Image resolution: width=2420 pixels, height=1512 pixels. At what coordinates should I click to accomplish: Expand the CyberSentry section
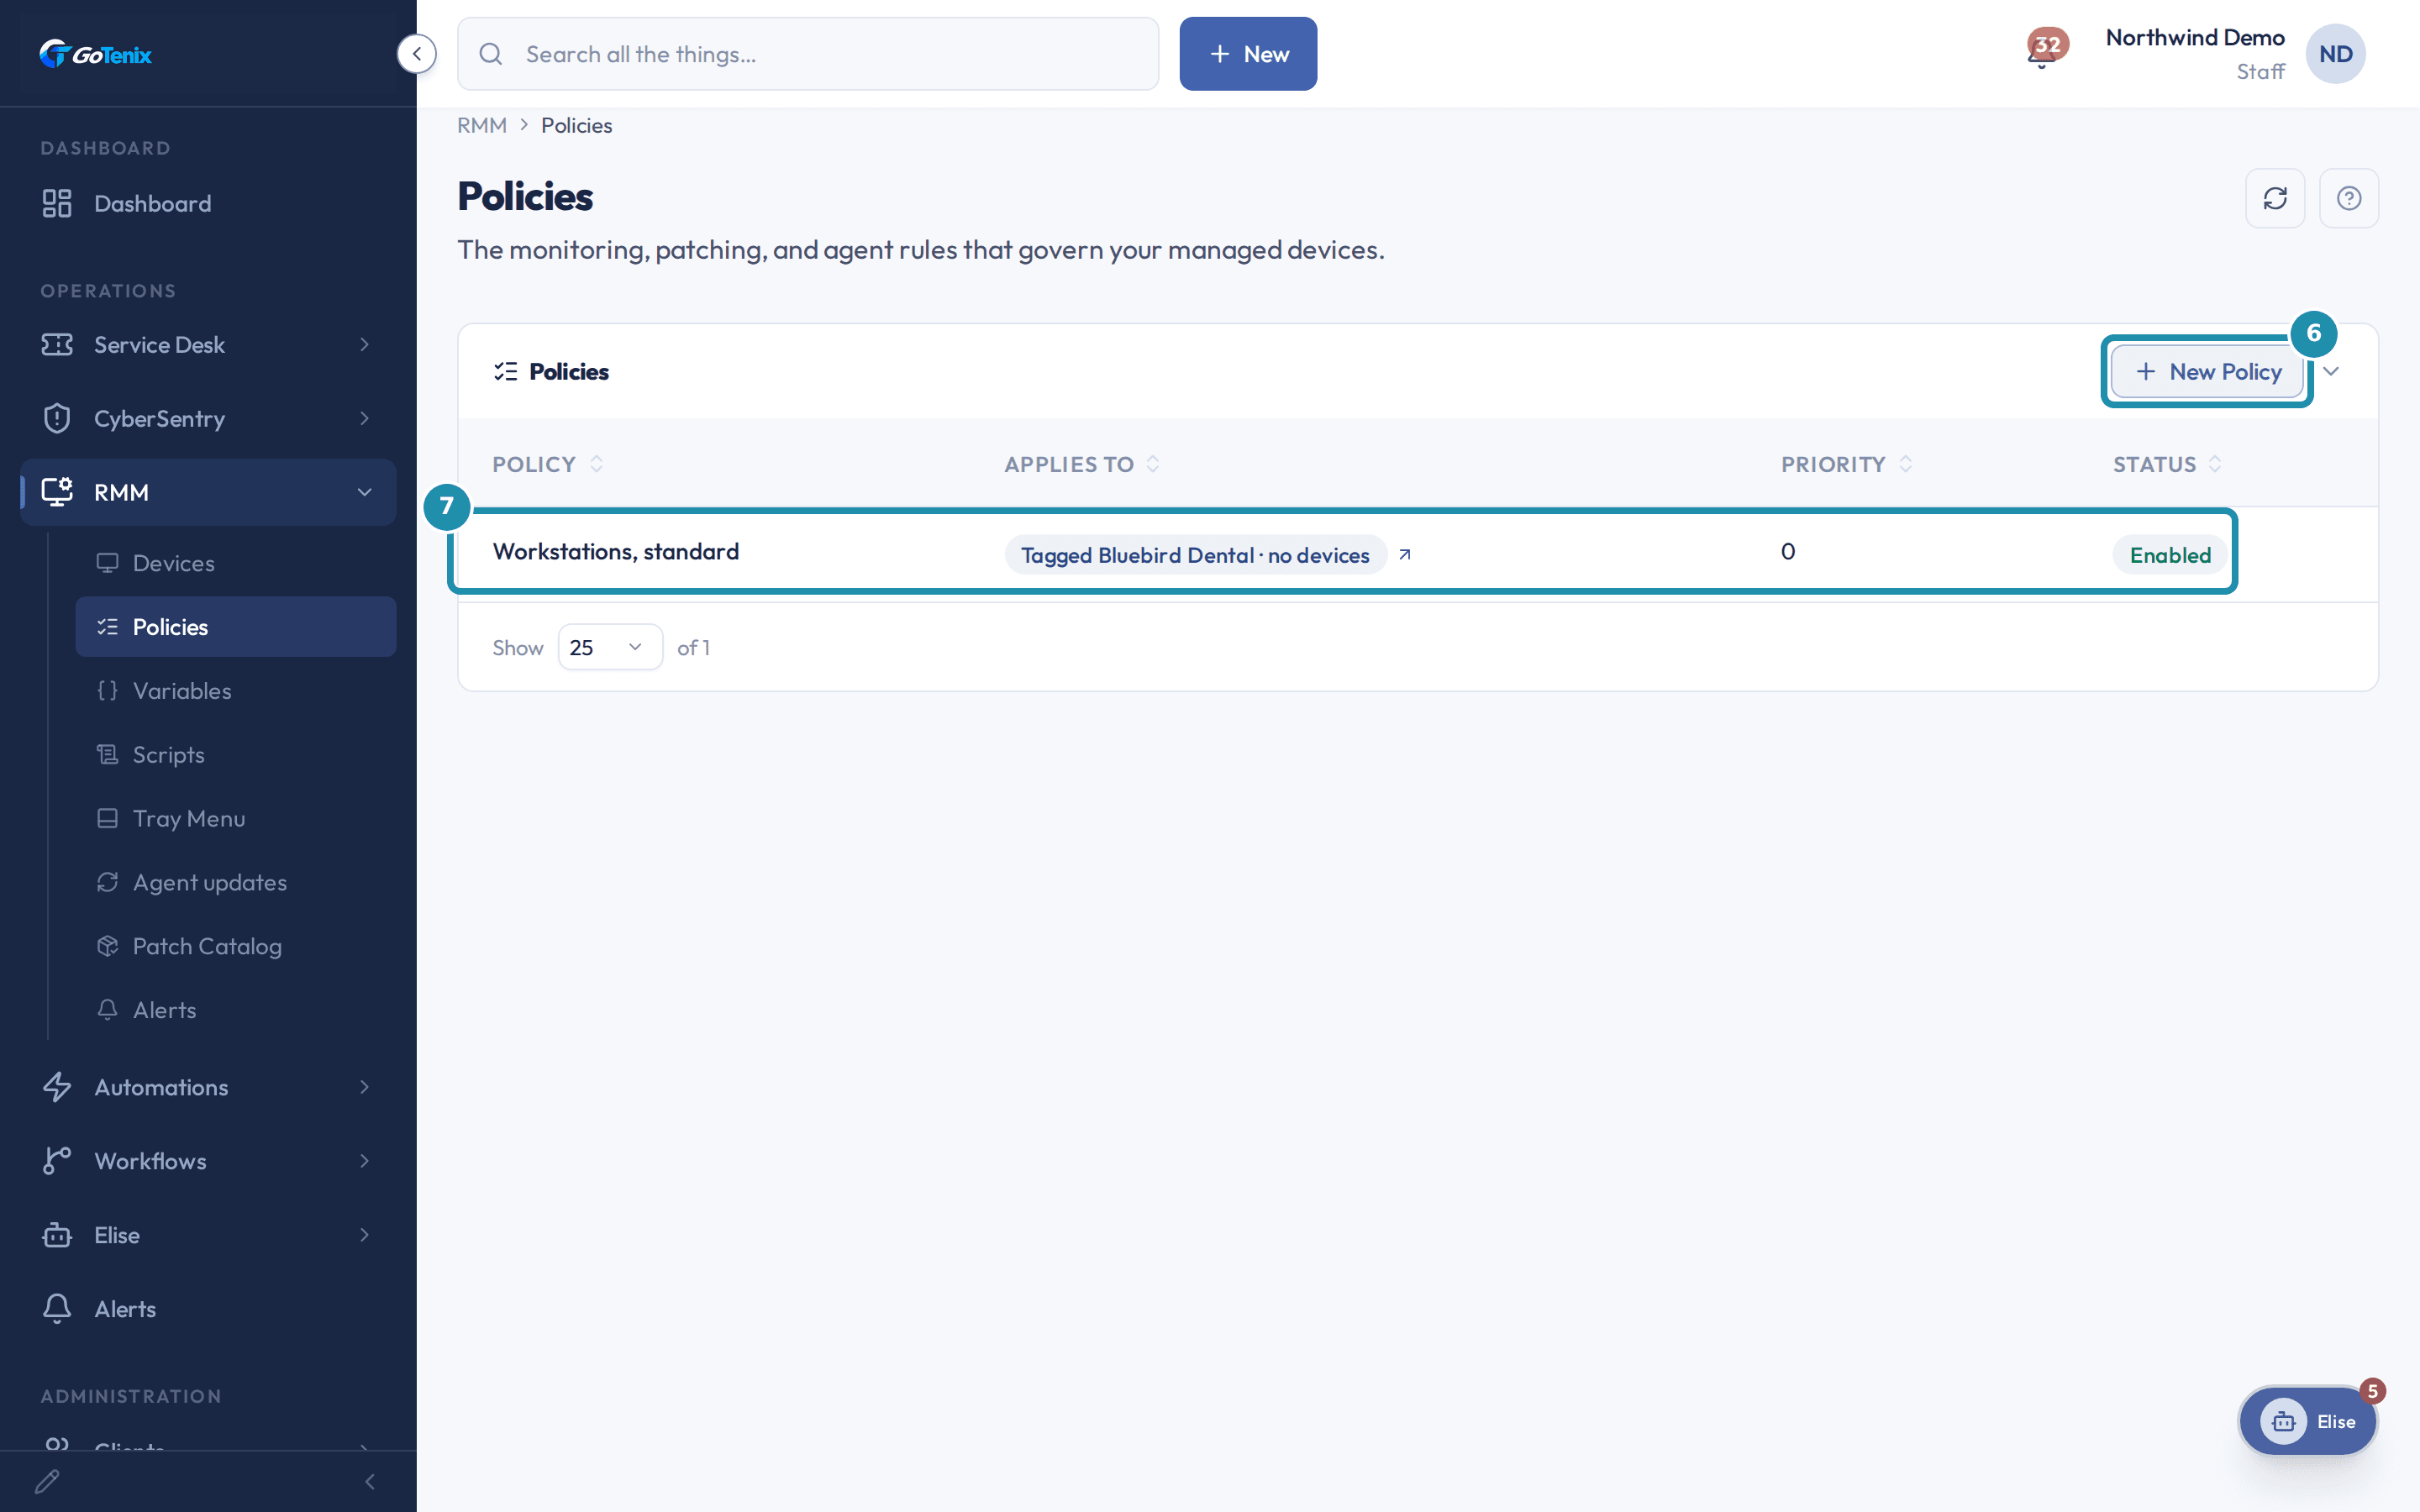(x=208, y=418)
